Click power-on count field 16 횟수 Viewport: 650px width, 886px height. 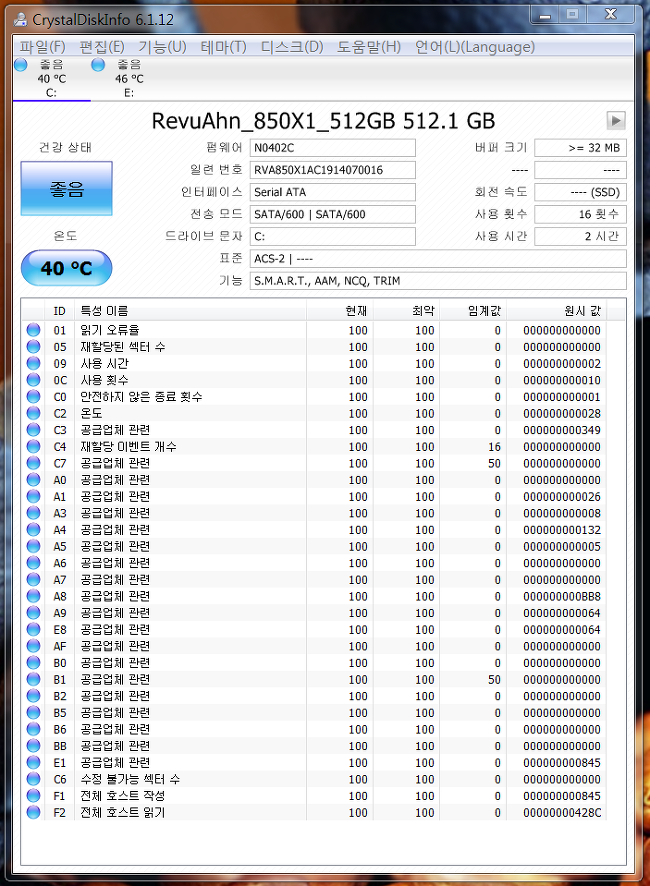pos(580,214)
